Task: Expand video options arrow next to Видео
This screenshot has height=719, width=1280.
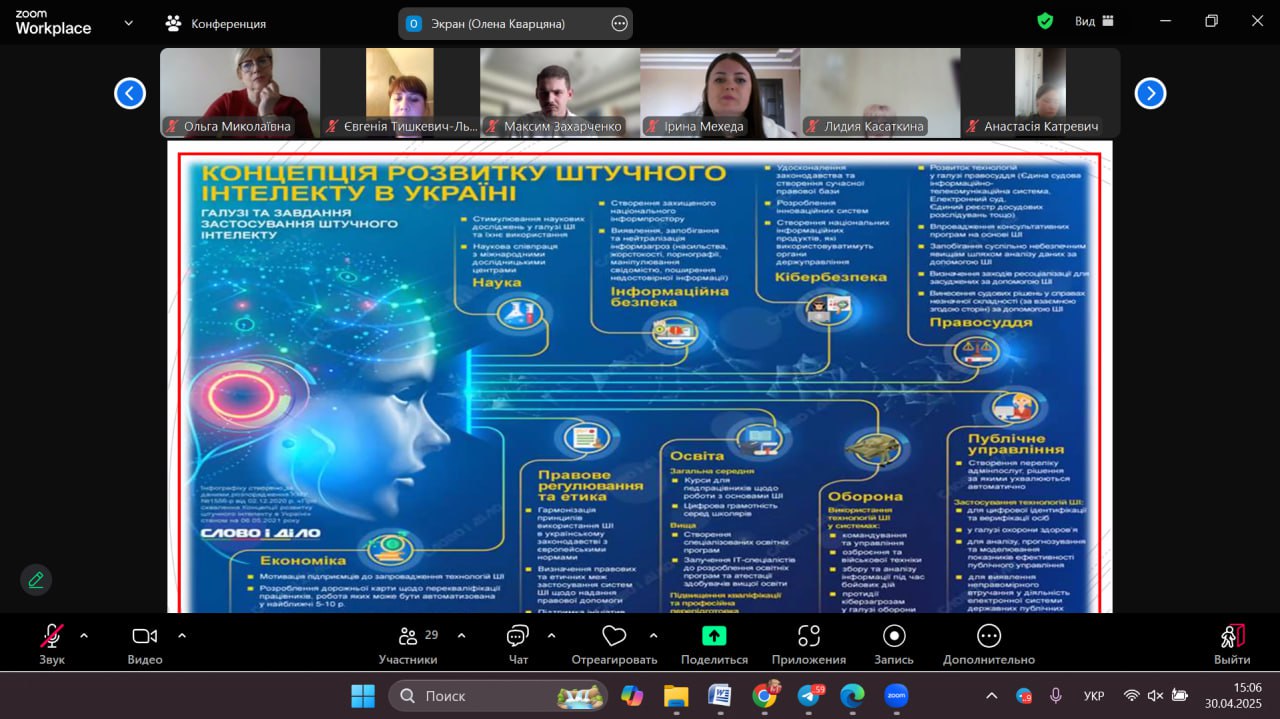Action: 182,635
